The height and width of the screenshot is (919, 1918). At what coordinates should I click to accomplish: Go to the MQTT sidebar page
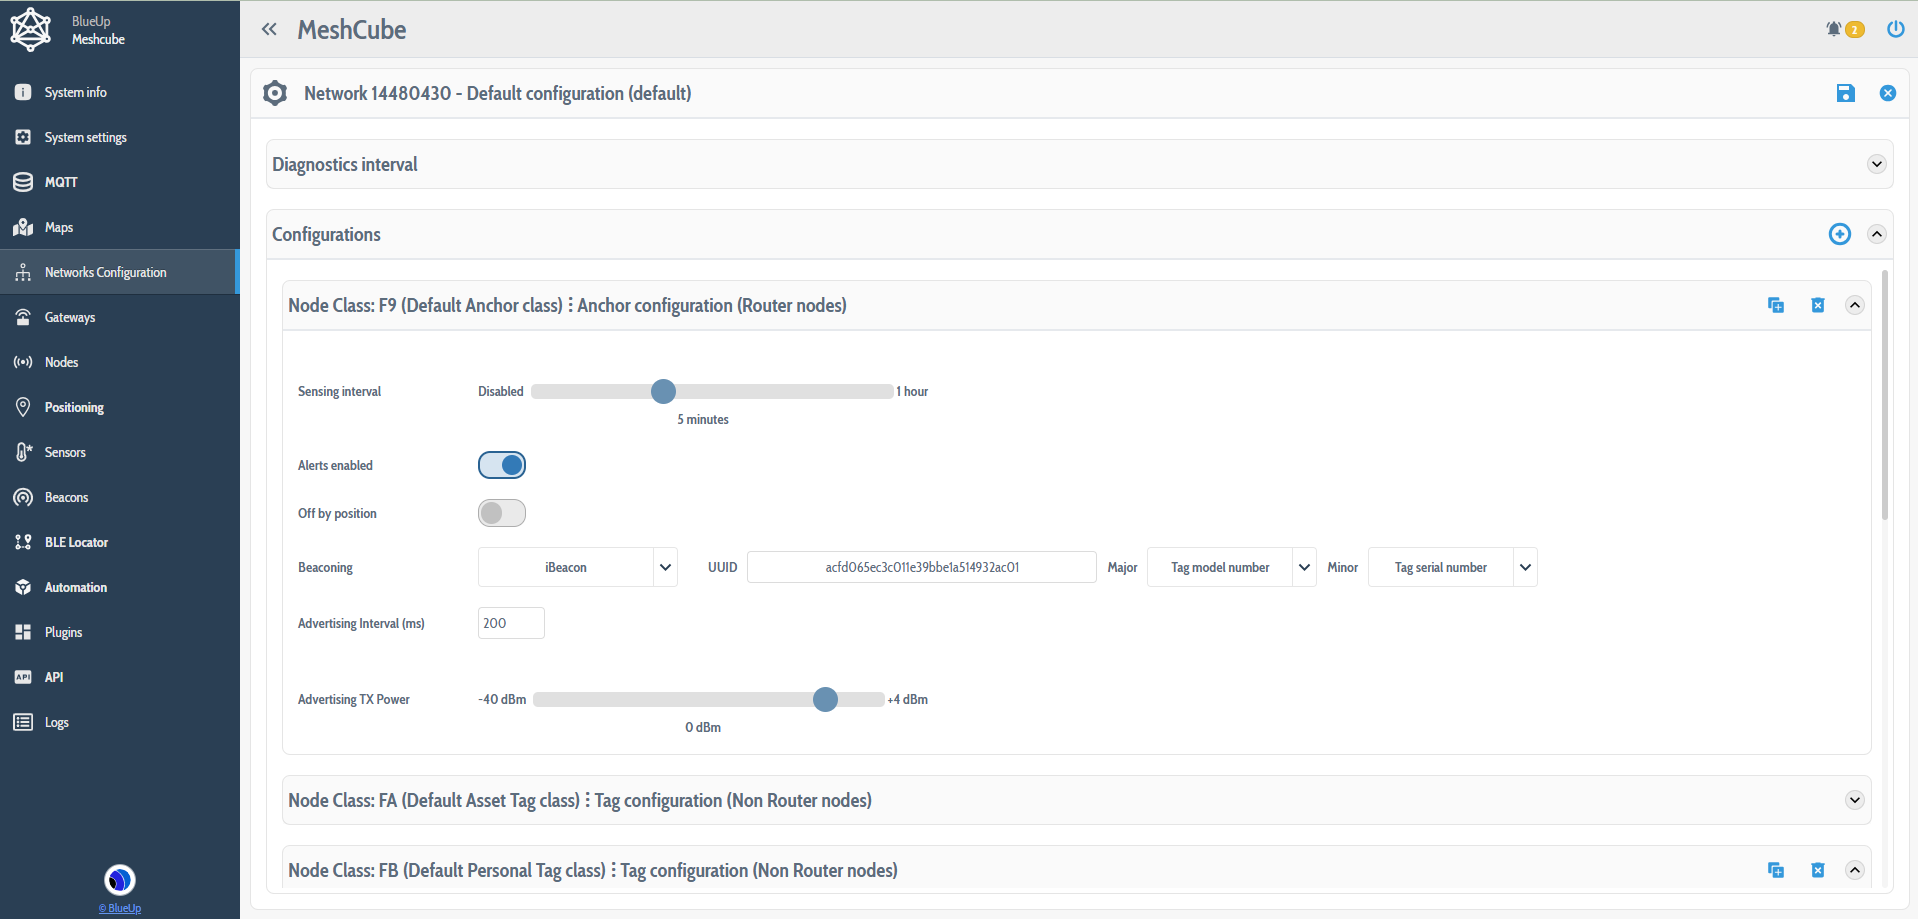point(60,182)
